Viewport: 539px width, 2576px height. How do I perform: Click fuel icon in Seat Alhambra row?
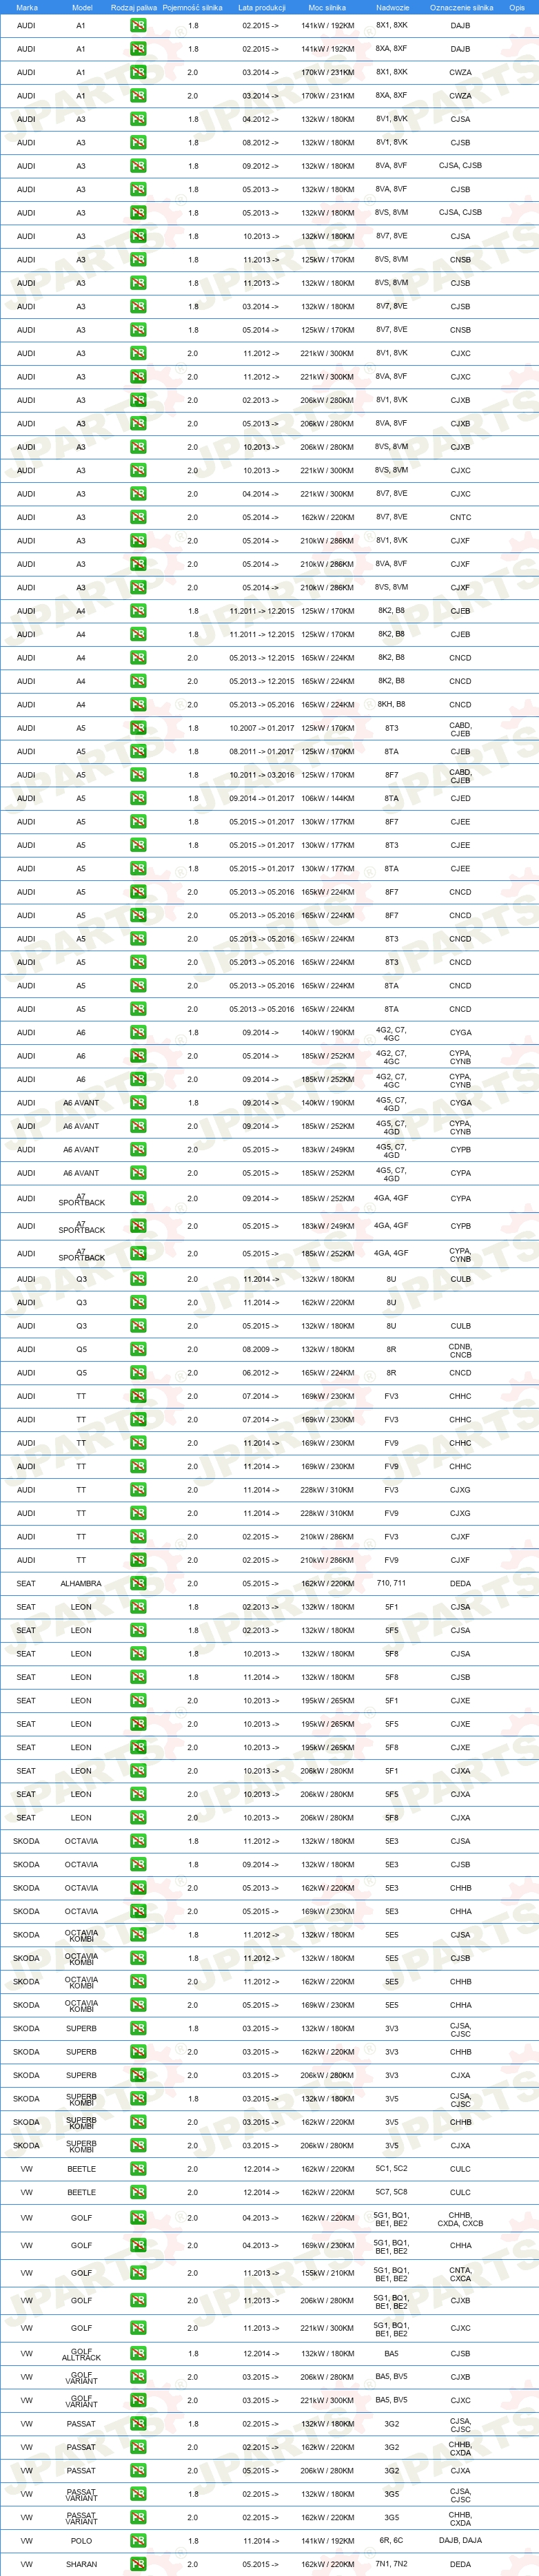click(x=138, y=1583)
